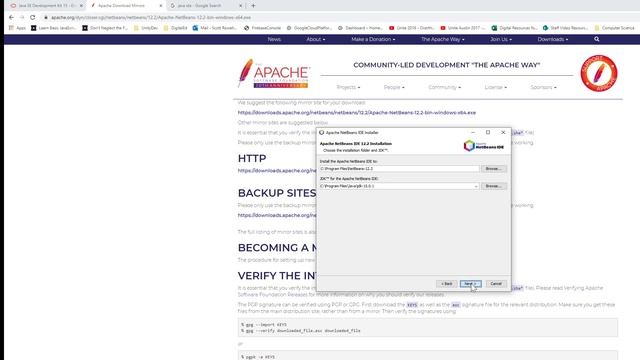Click the Apache Software Foundation logo

click(274, 73)
